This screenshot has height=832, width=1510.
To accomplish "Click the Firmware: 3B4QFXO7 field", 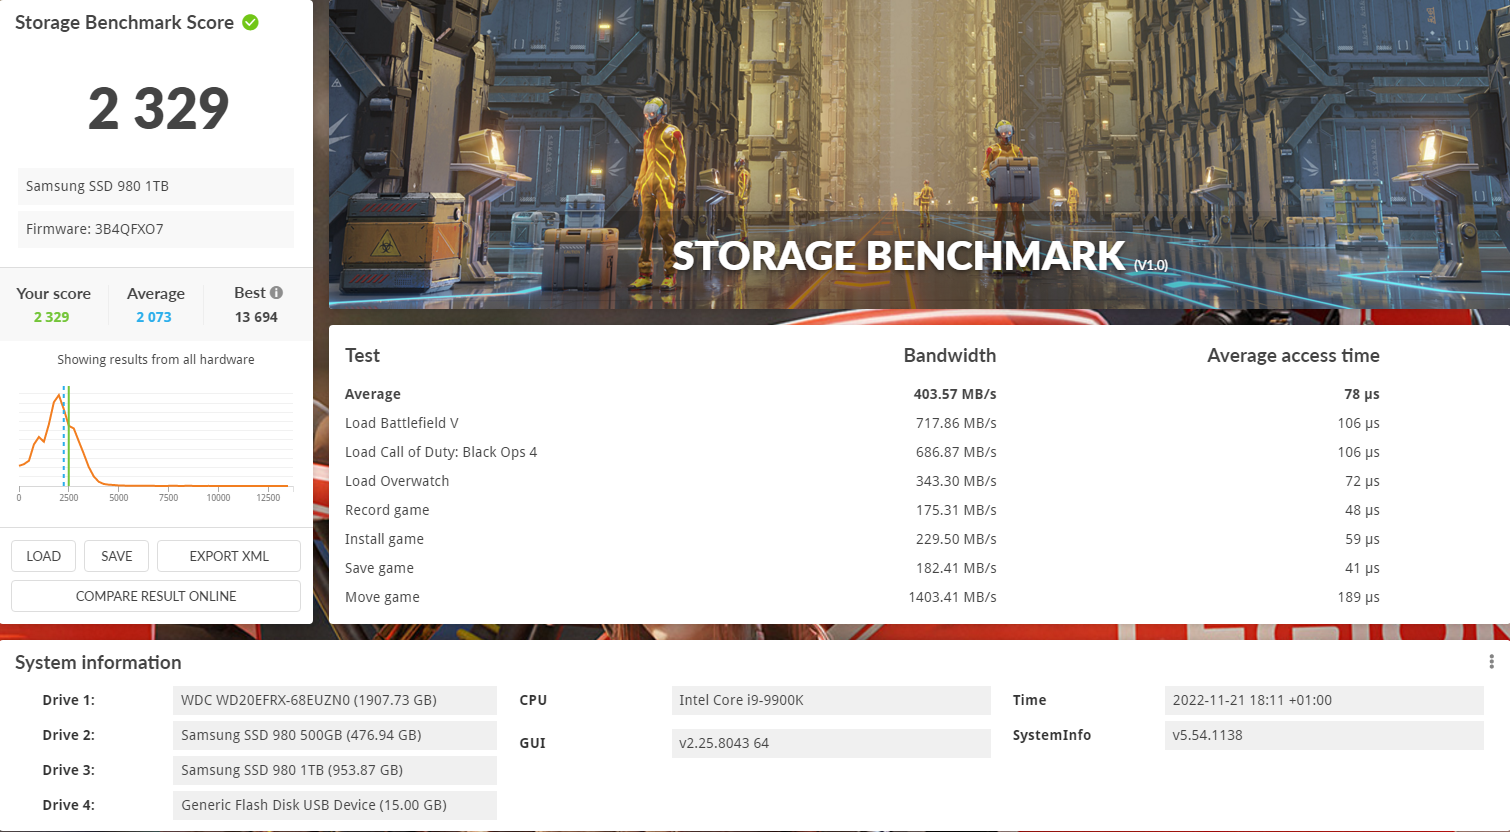I will click(x=156, y=229).
